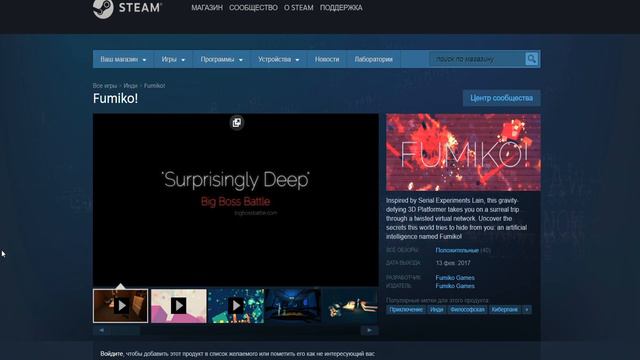
Task: Click the store search input field
Action: click(x=477, y=59)
